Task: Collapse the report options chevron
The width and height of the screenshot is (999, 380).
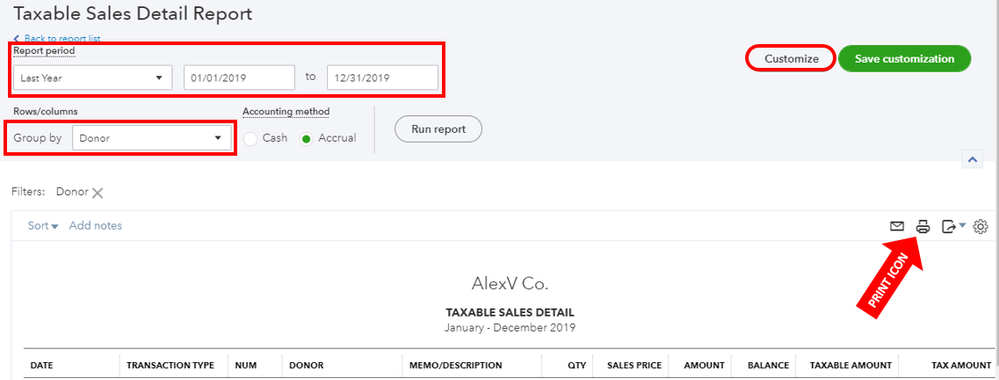Action: [x=972, y=160]
